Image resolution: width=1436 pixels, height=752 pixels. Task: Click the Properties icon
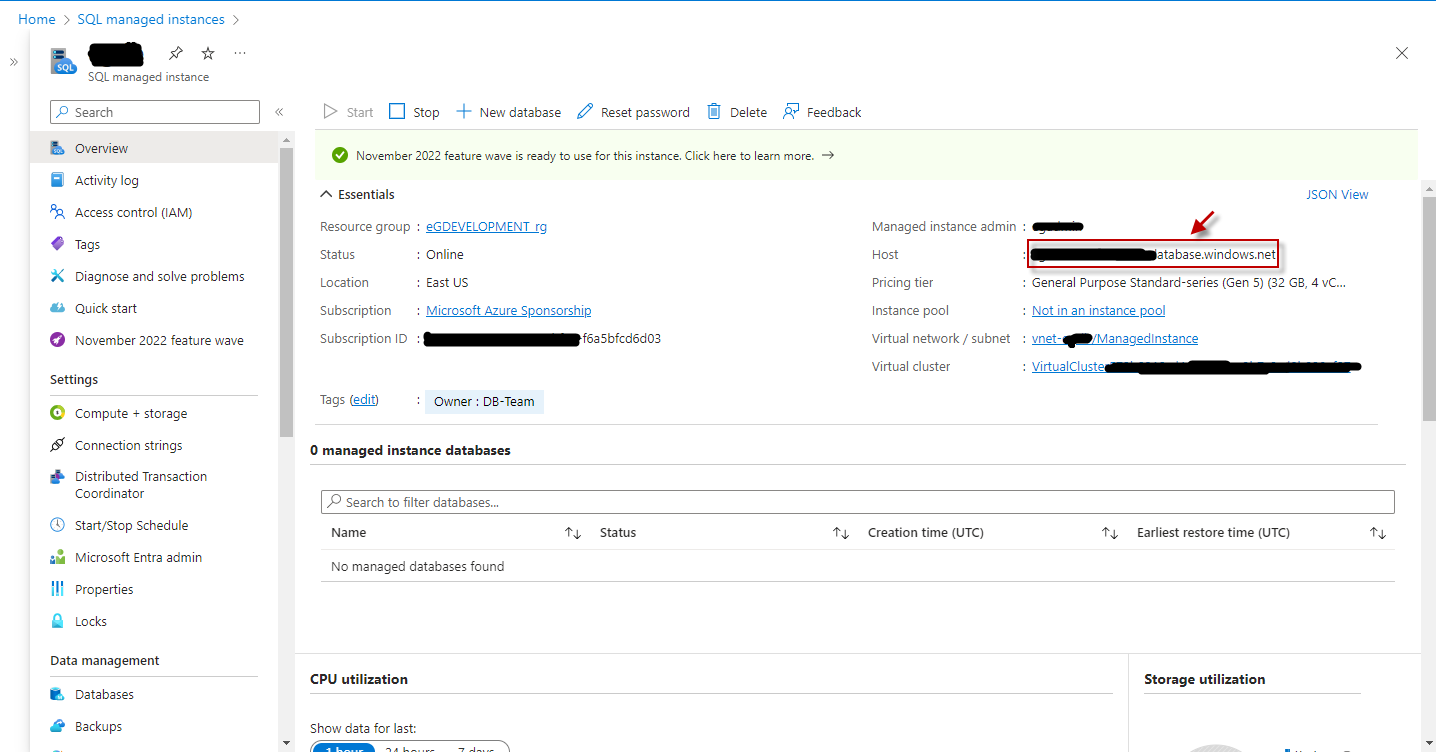(57, 589)
